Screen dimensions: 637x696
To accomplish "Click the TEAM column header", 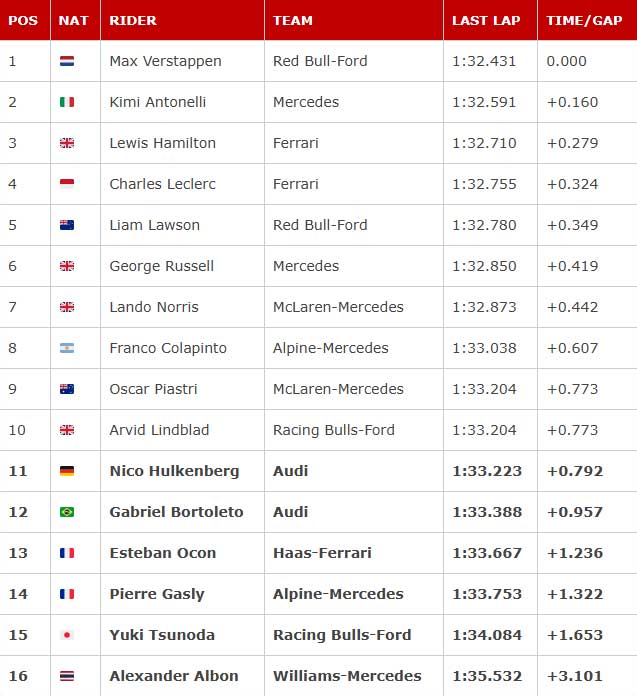I will [293, 20].
